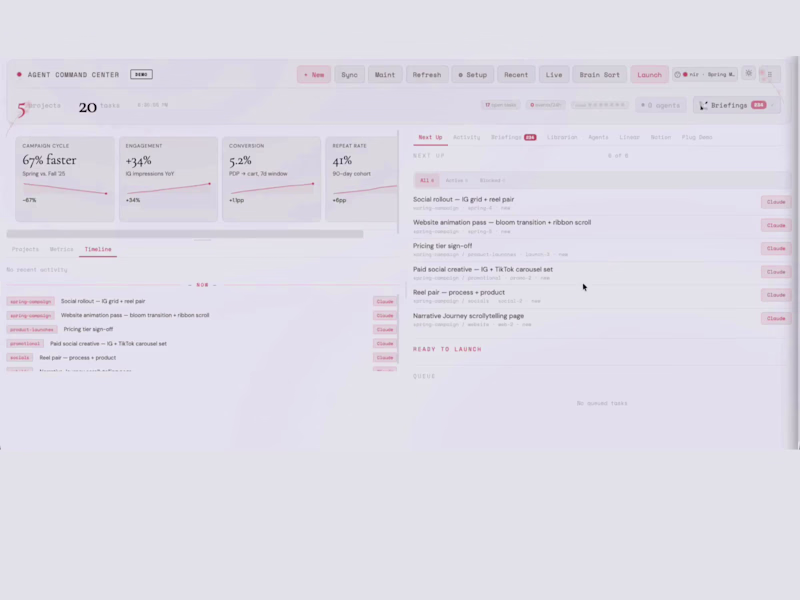This screenshot has width=800, height=600.
Task: Click the Live button
Action: click(x=554, y=74)
